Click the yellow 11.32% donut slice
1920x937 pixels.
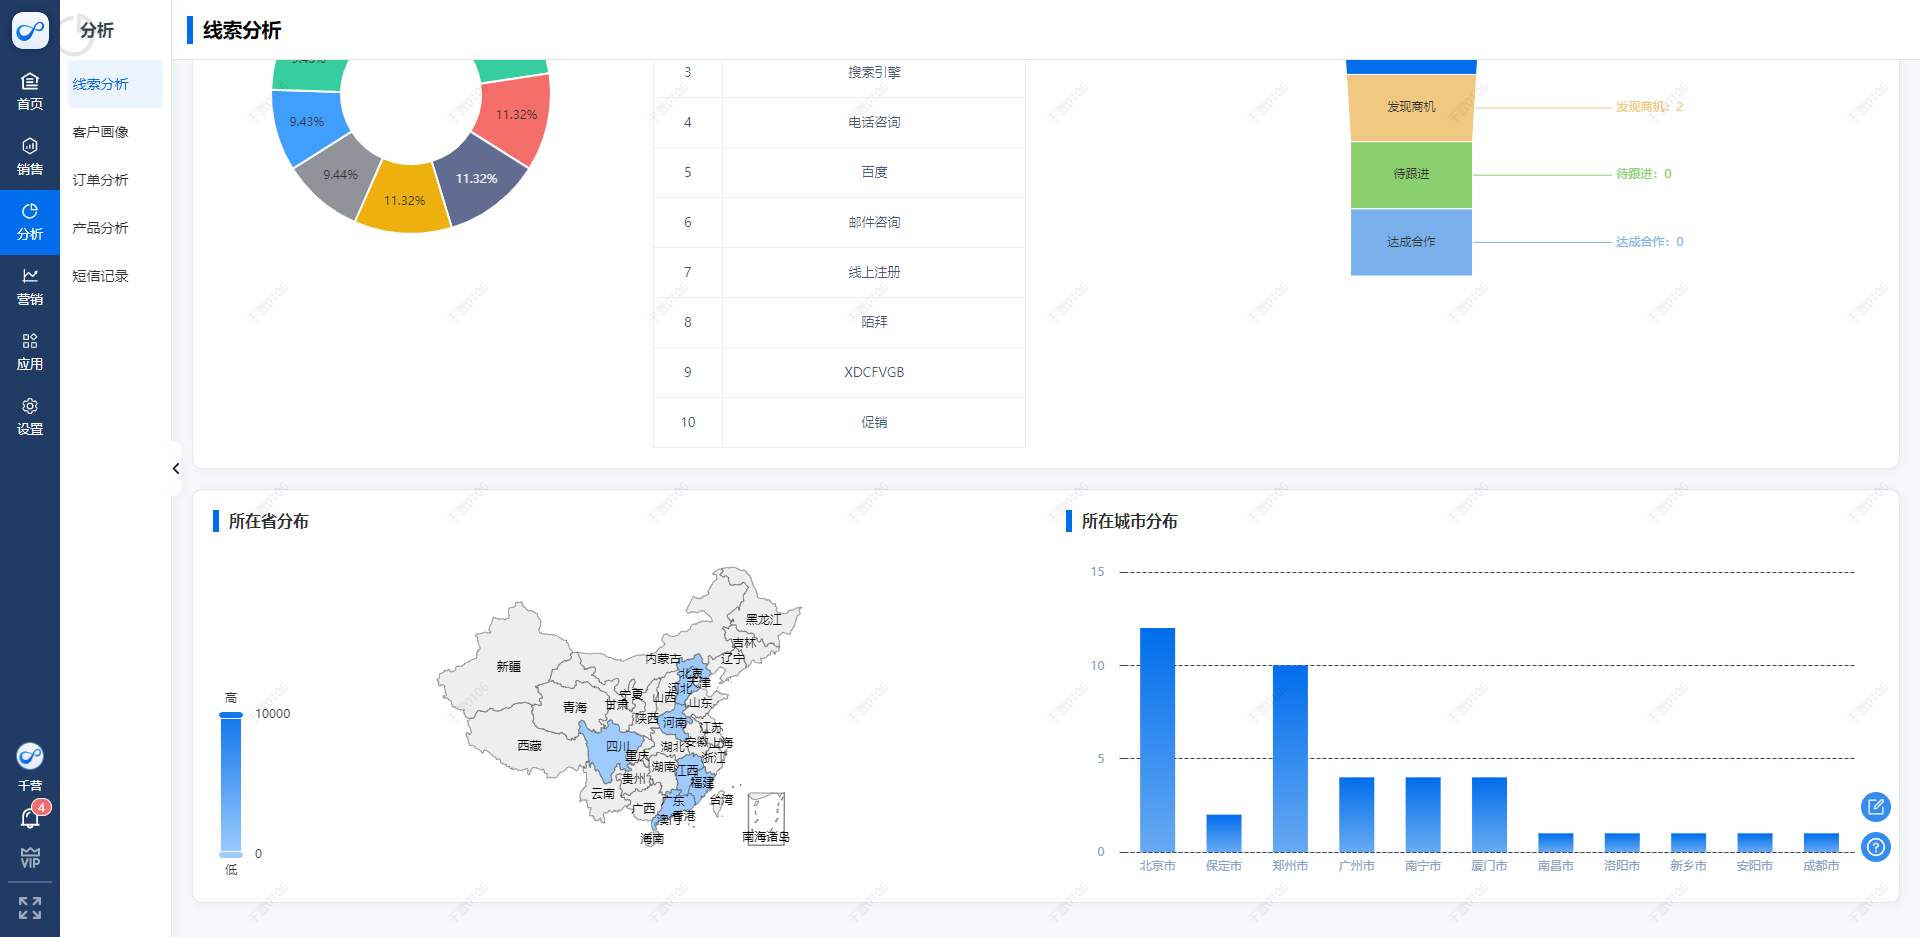(x=404, y=200)
